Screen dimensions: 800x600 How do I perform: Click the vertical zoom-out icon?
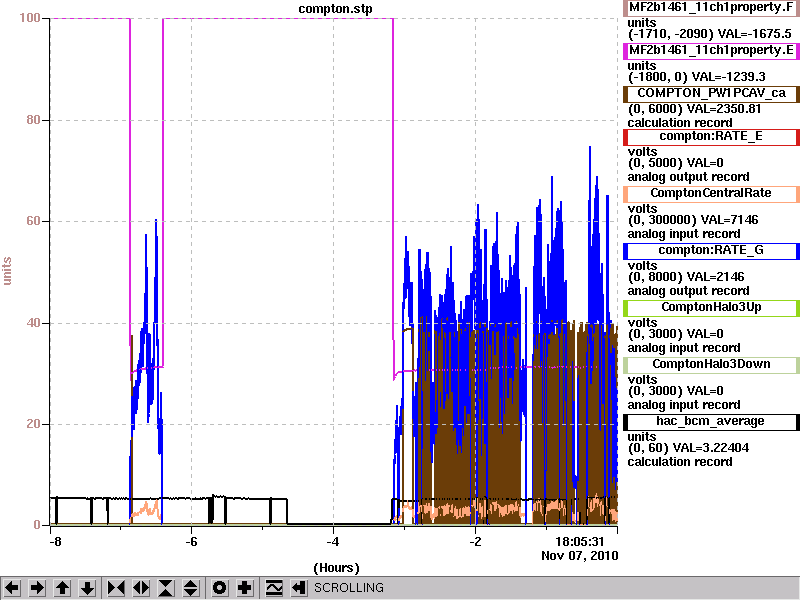190,588
